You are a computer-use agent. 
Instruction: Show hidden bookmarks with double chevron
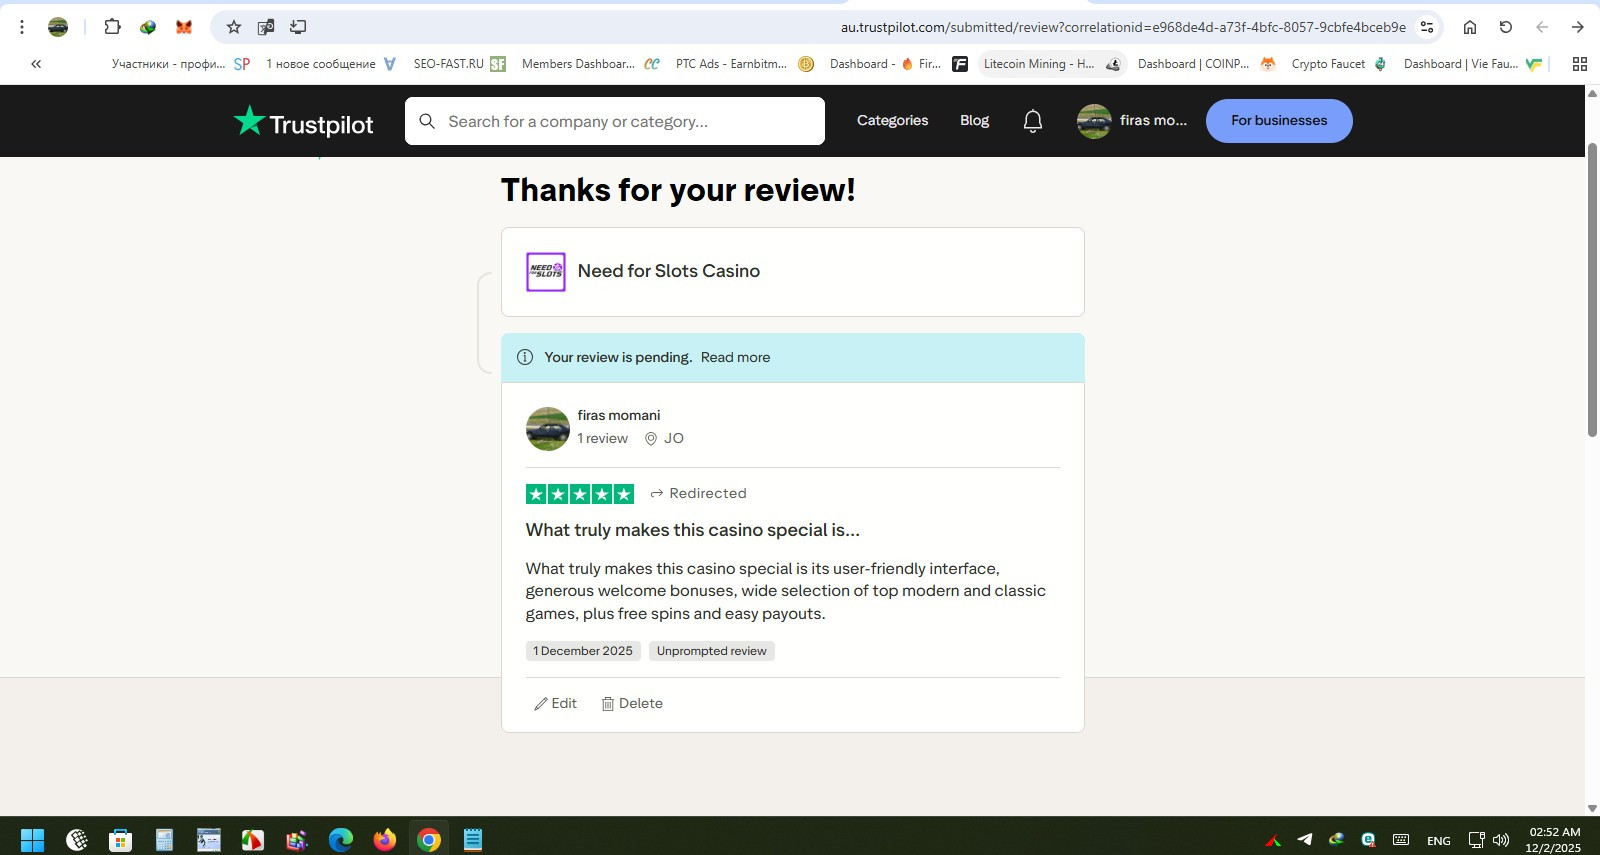[36, 64]
